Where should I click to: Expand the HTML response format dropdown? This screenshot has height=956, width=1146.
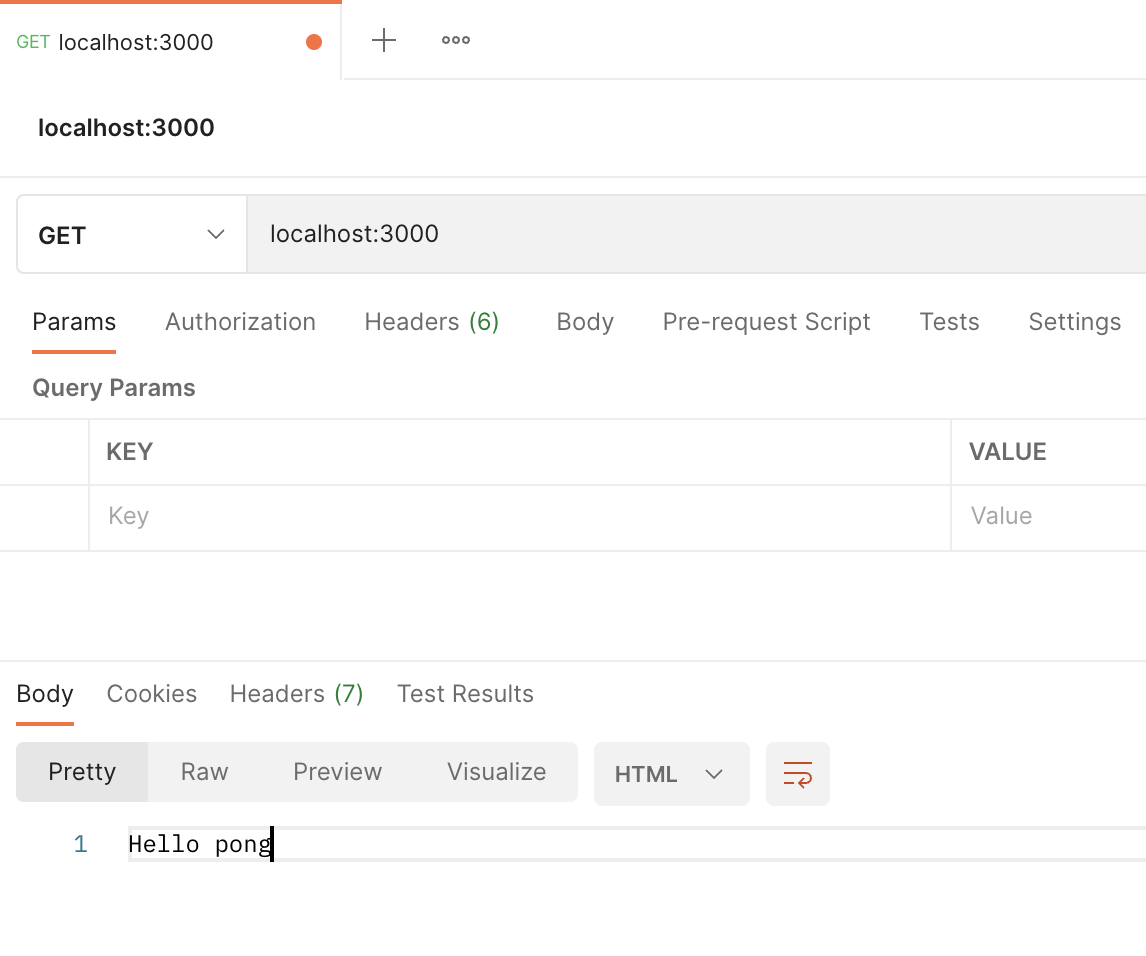[671, 774]
